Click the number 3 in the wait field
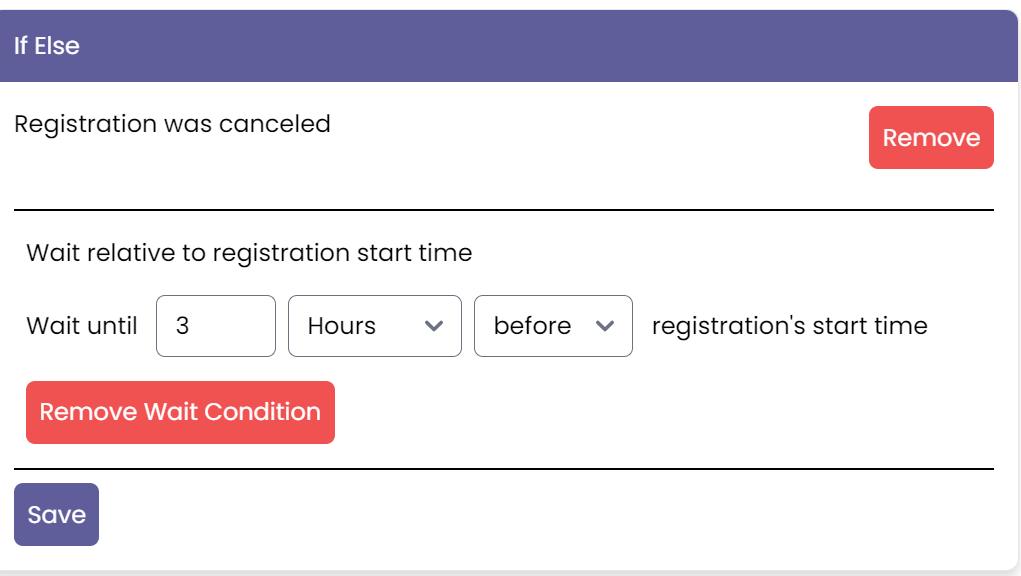This screenshot has height=576, width=1021. pos(182,326)
